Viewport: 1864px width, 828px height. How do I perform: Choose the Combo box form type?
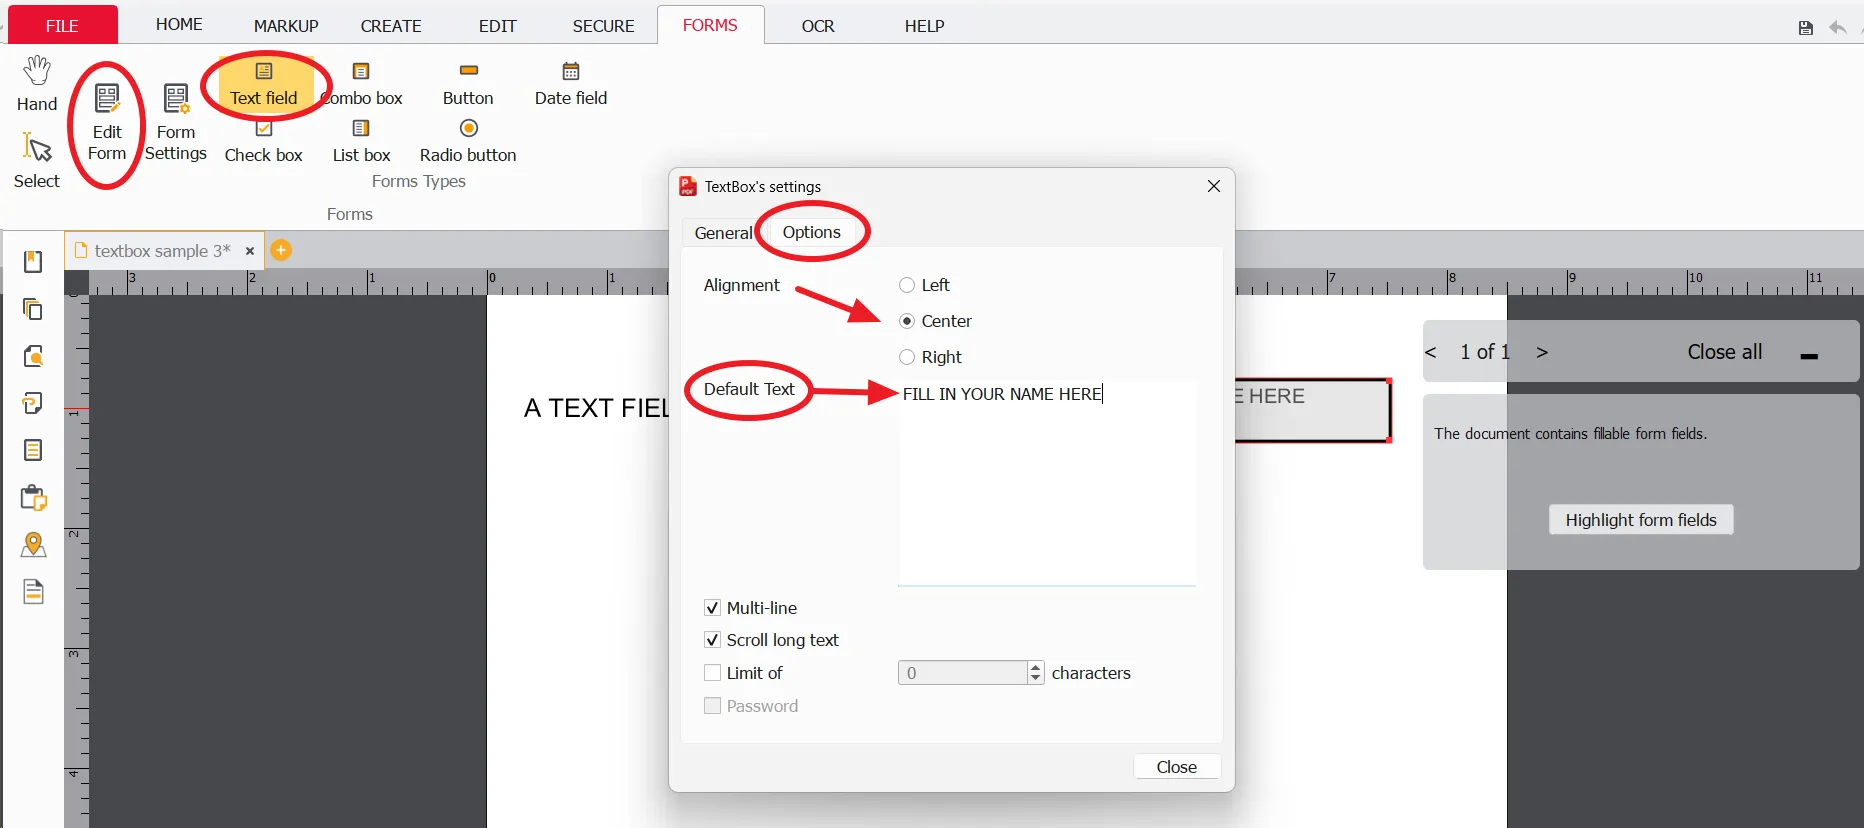362,84
